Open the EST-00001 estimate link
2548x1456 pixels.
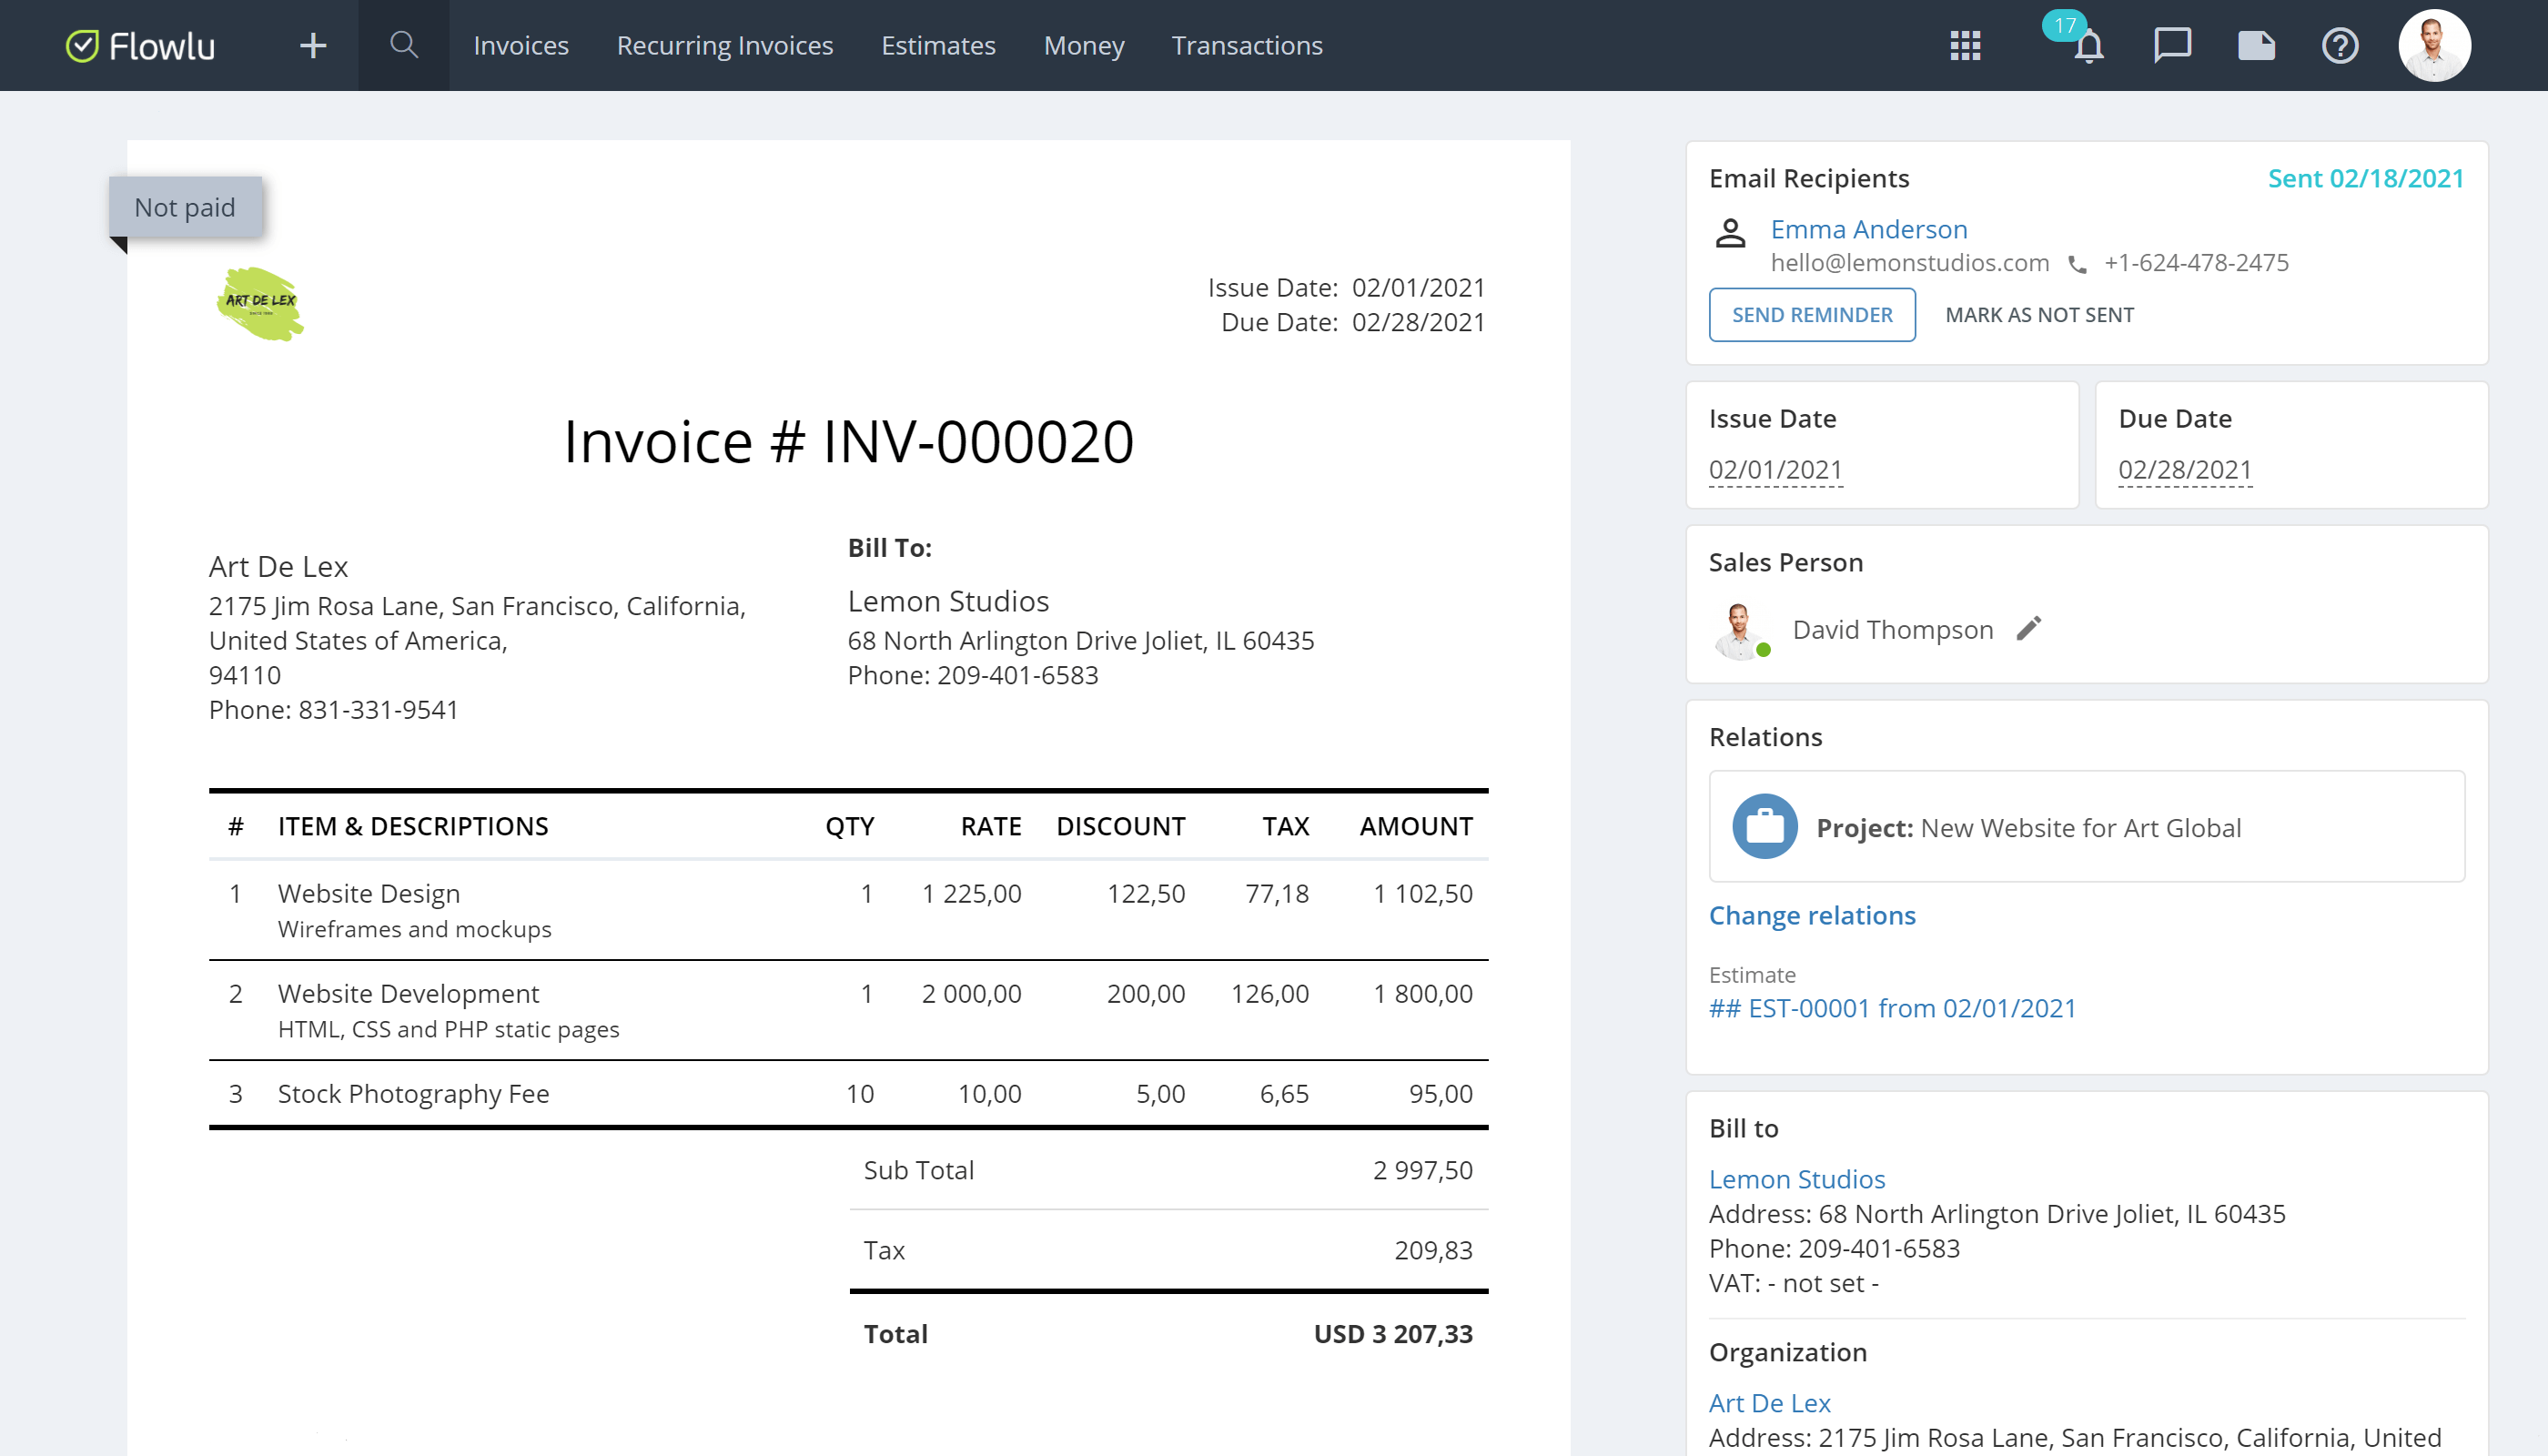(x=1892, y=1008)
